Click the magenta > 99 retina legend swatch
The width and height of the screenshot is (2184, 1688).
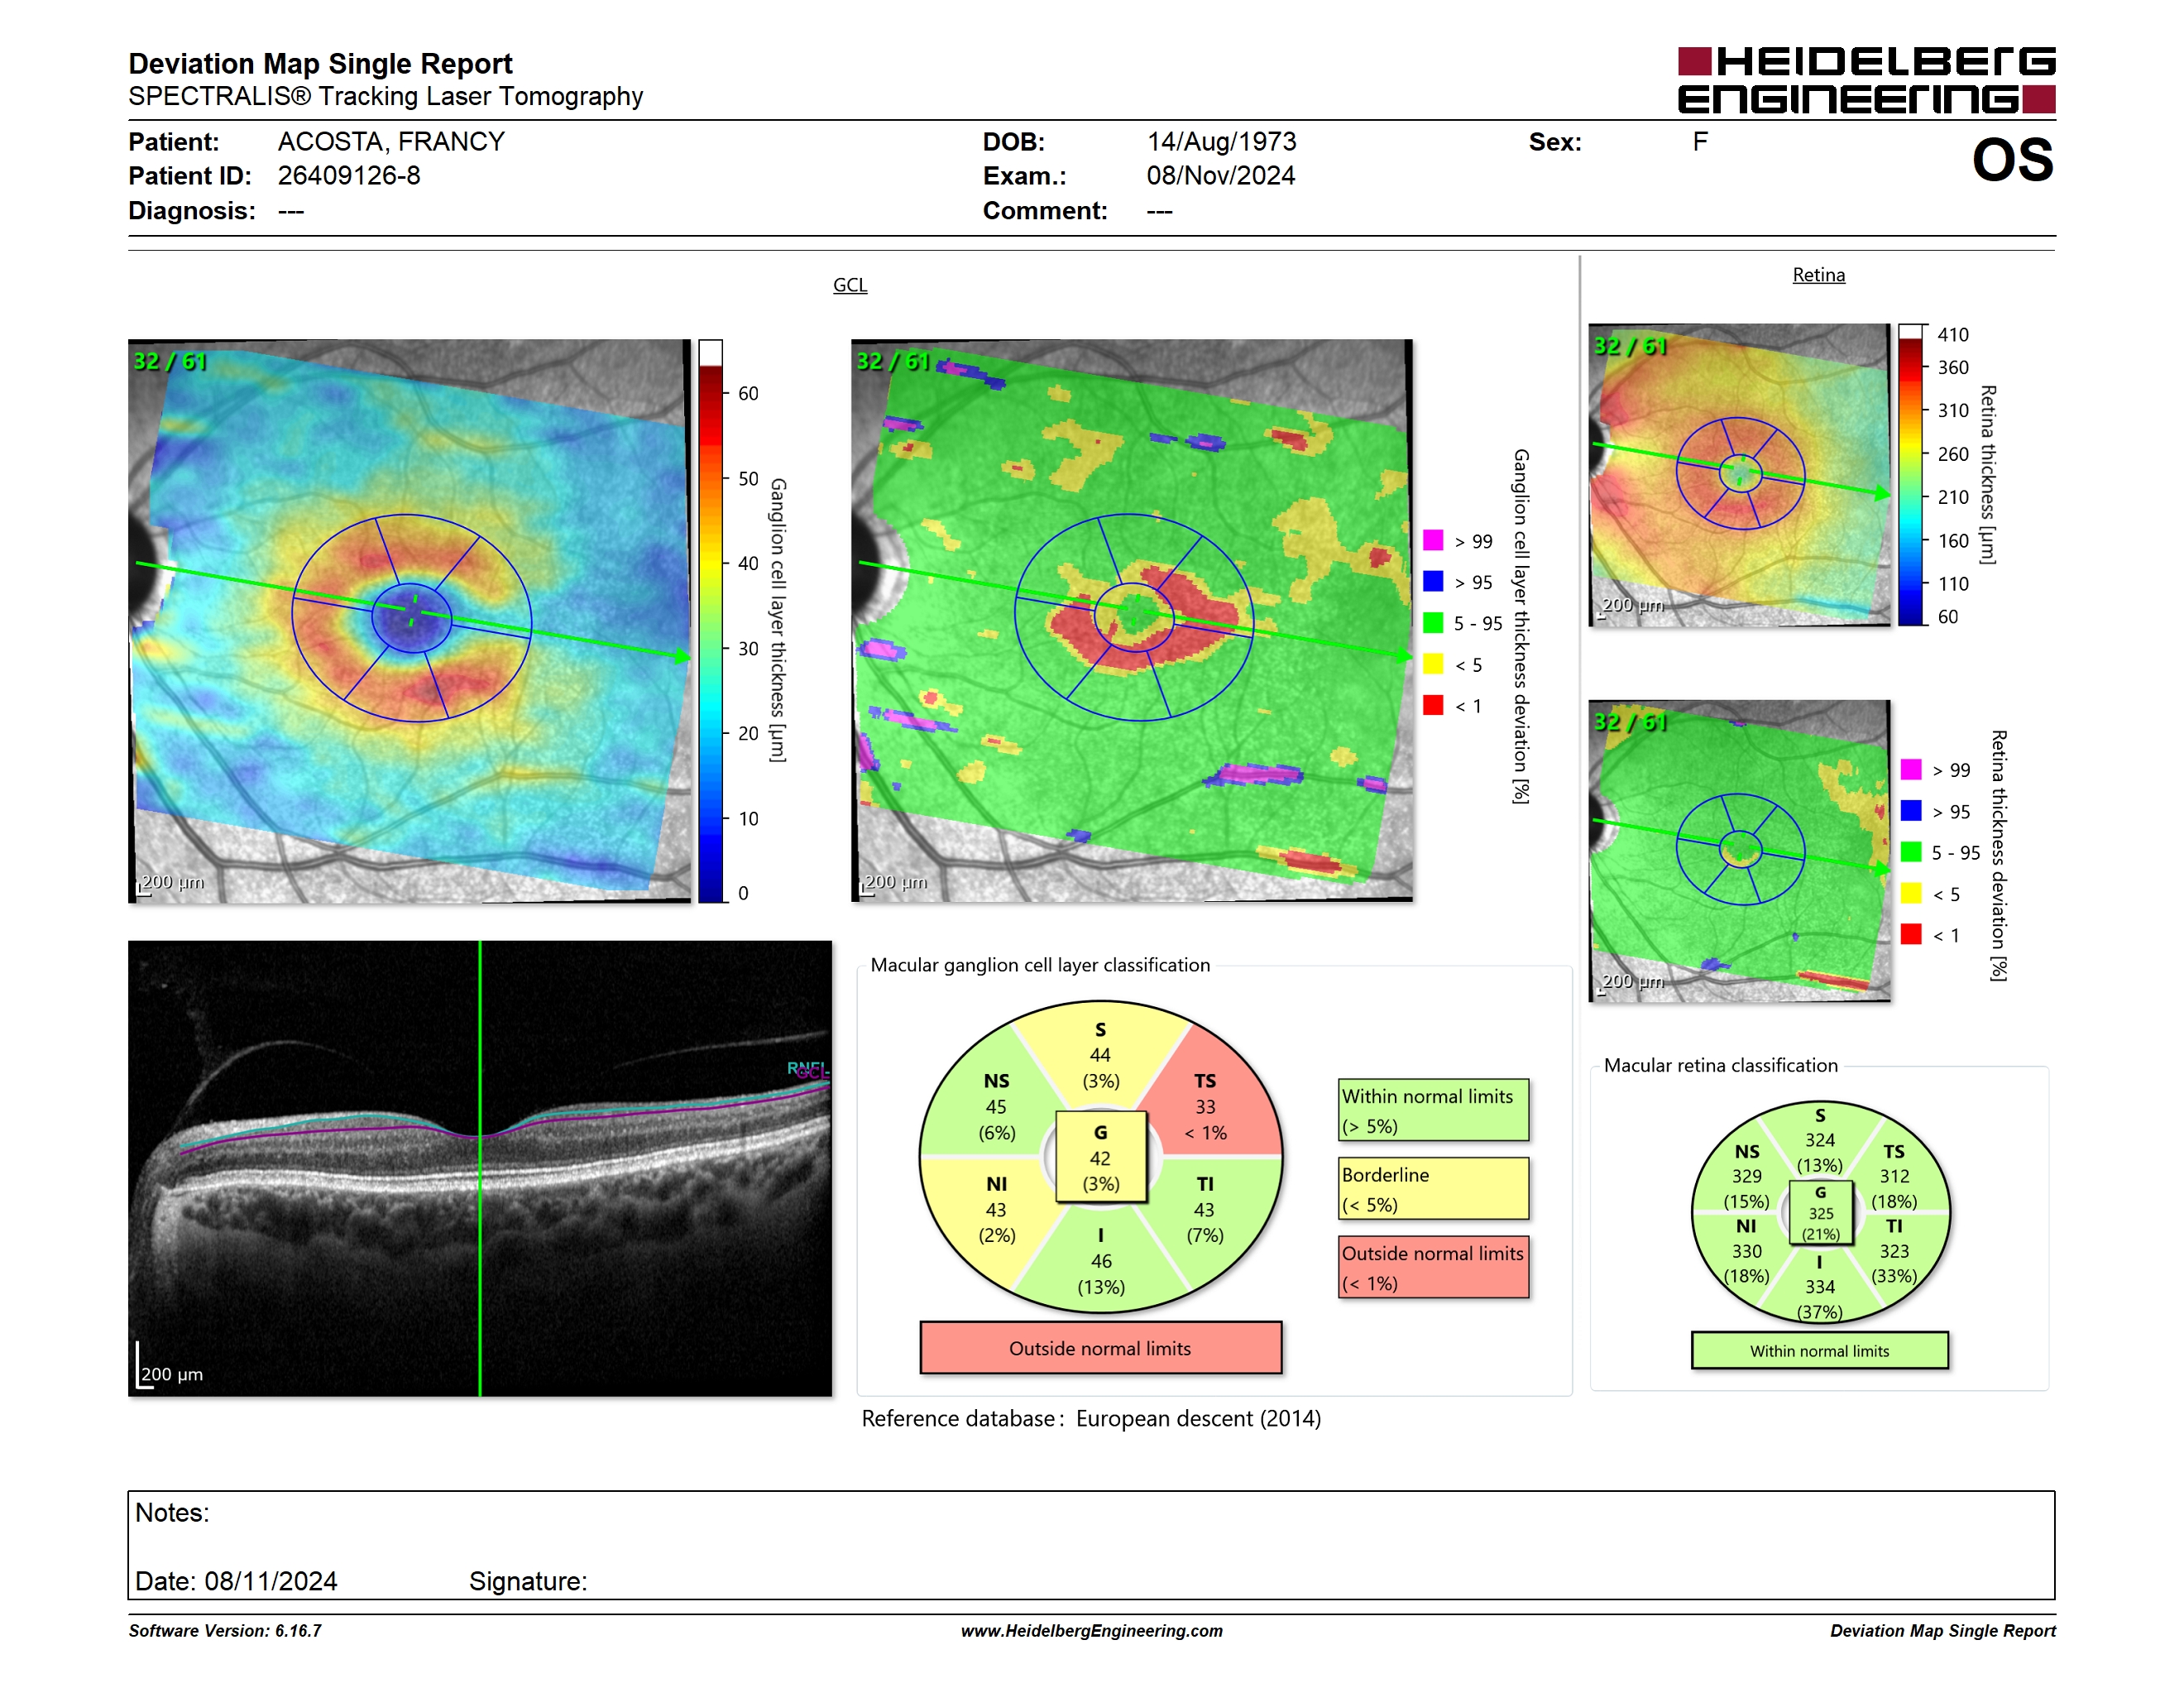point(1911,769)
